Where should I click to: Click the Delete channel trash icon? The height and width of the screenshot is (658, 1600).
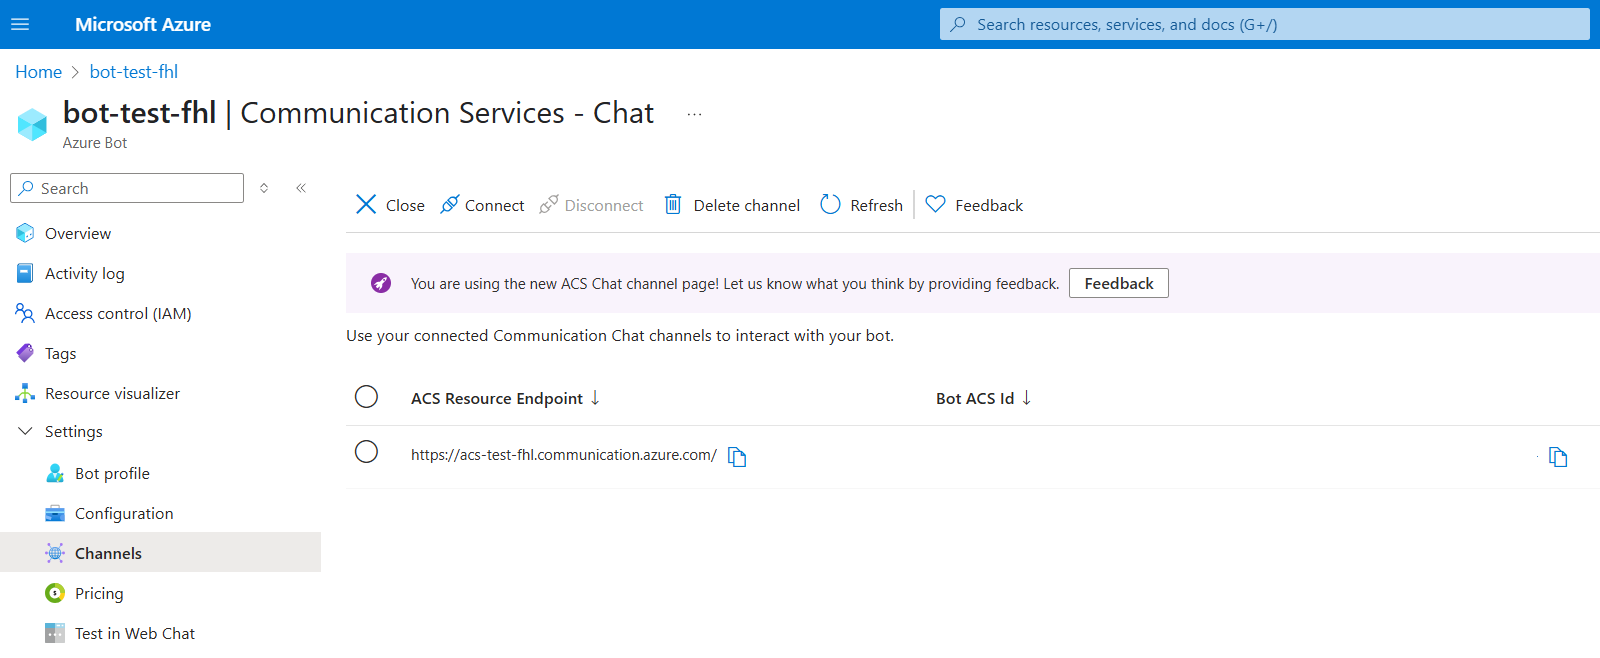673,204
